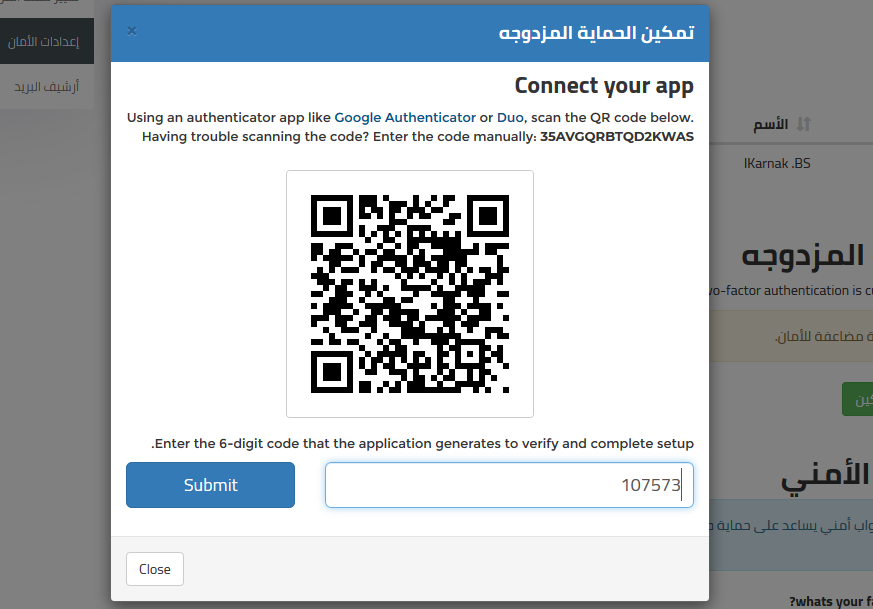Click the Connect your app heading

604,86
